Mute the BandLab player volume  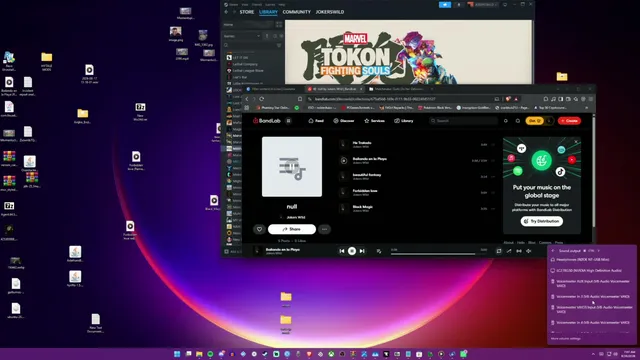(x=529, y=251)
